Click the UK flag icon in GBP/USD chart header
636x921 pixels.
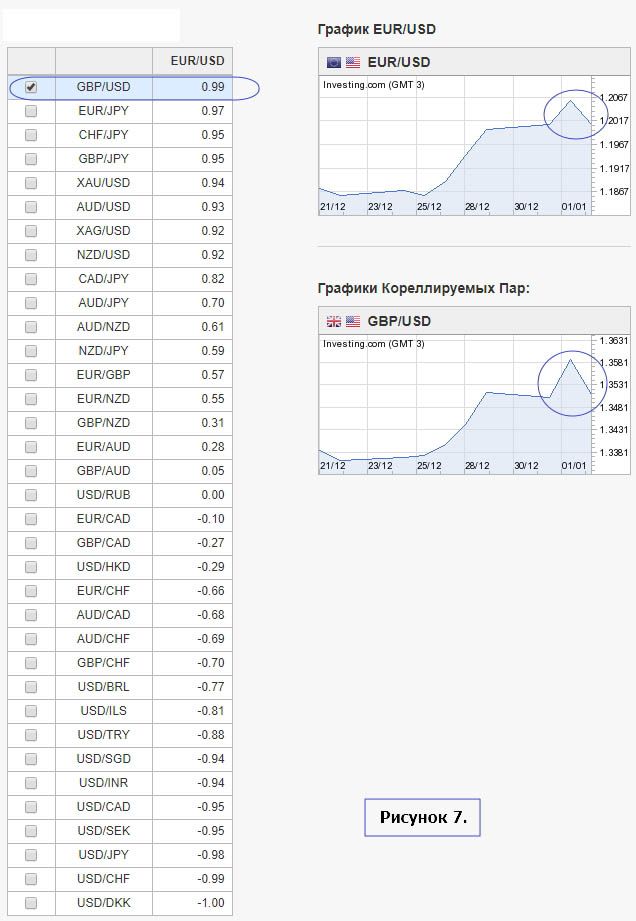(x=334, y=321)
